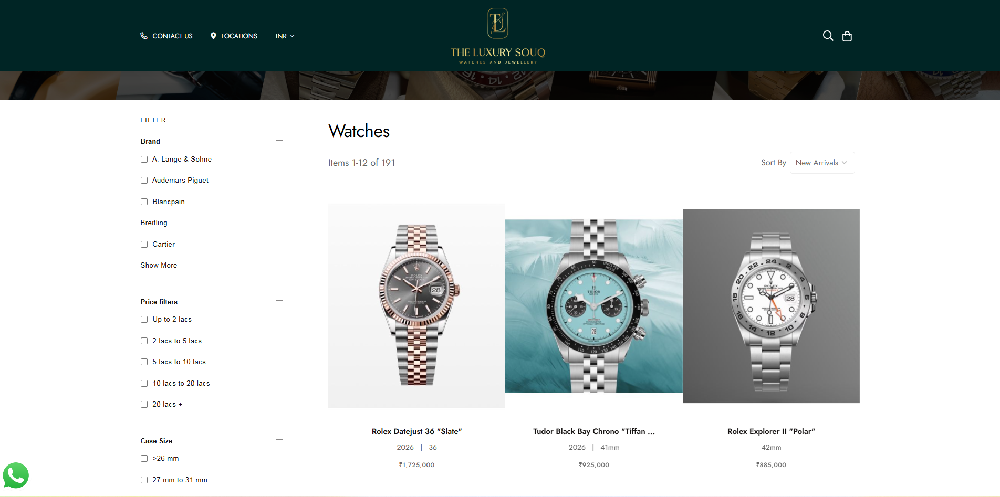This screenshot has width=1000, height=497.
Task: Check the Audemars Piguet brand filter
Action: click(144, 180)
